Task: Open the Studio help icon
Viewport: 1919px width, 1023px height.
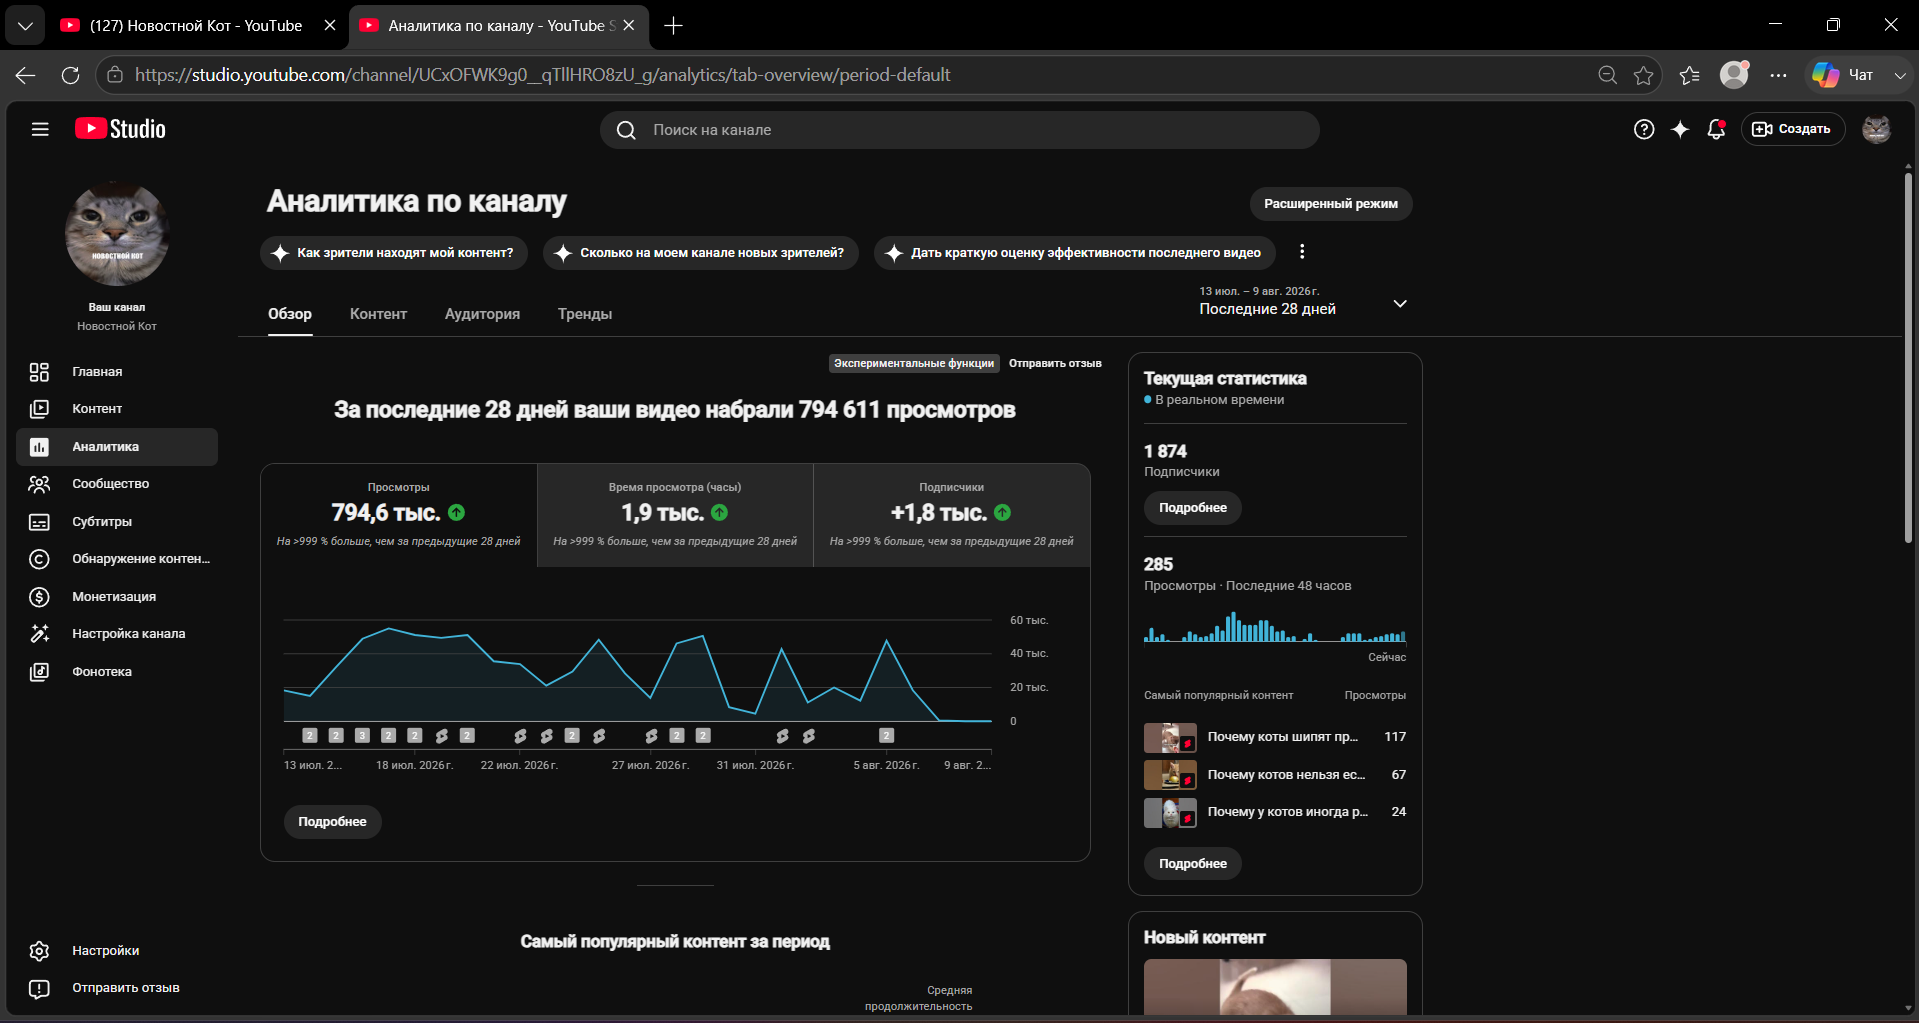Action: pos(1644,129)
